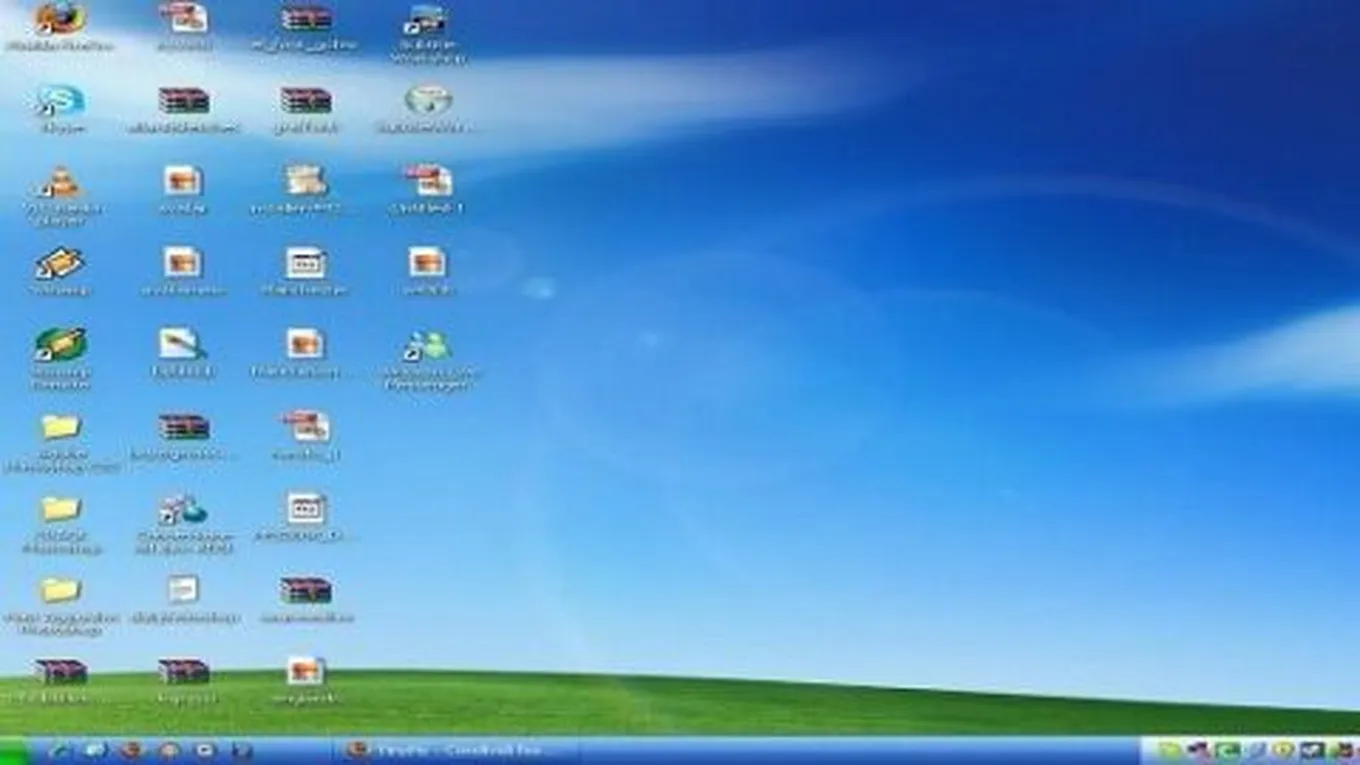The image size is (1360, 765).
Task: Click the last Quick Launch icon before the Firefox taskbar button
Action: [x=242, y=751]
